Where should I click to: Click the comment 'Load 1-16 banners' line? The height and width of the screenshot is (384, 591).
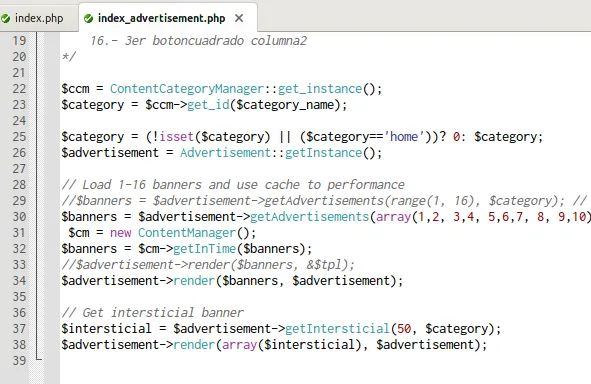pyautogui.click(x=233, y=185)
